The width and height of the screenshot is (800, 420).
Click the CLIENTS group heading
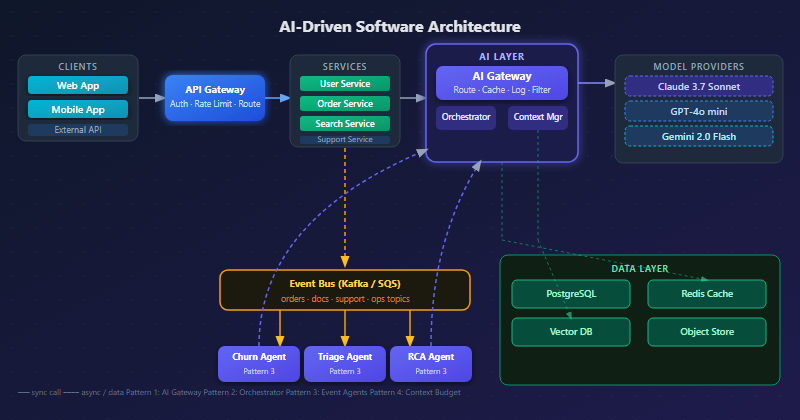78,67
